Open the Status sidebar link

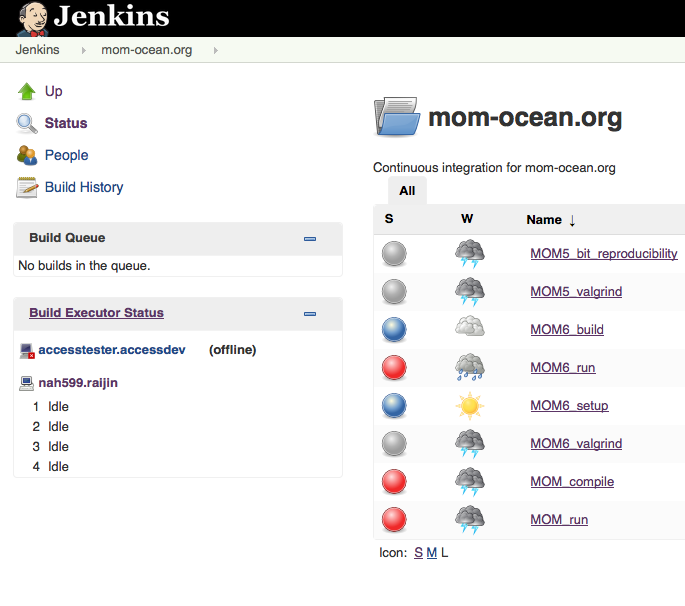click(66, 123)
